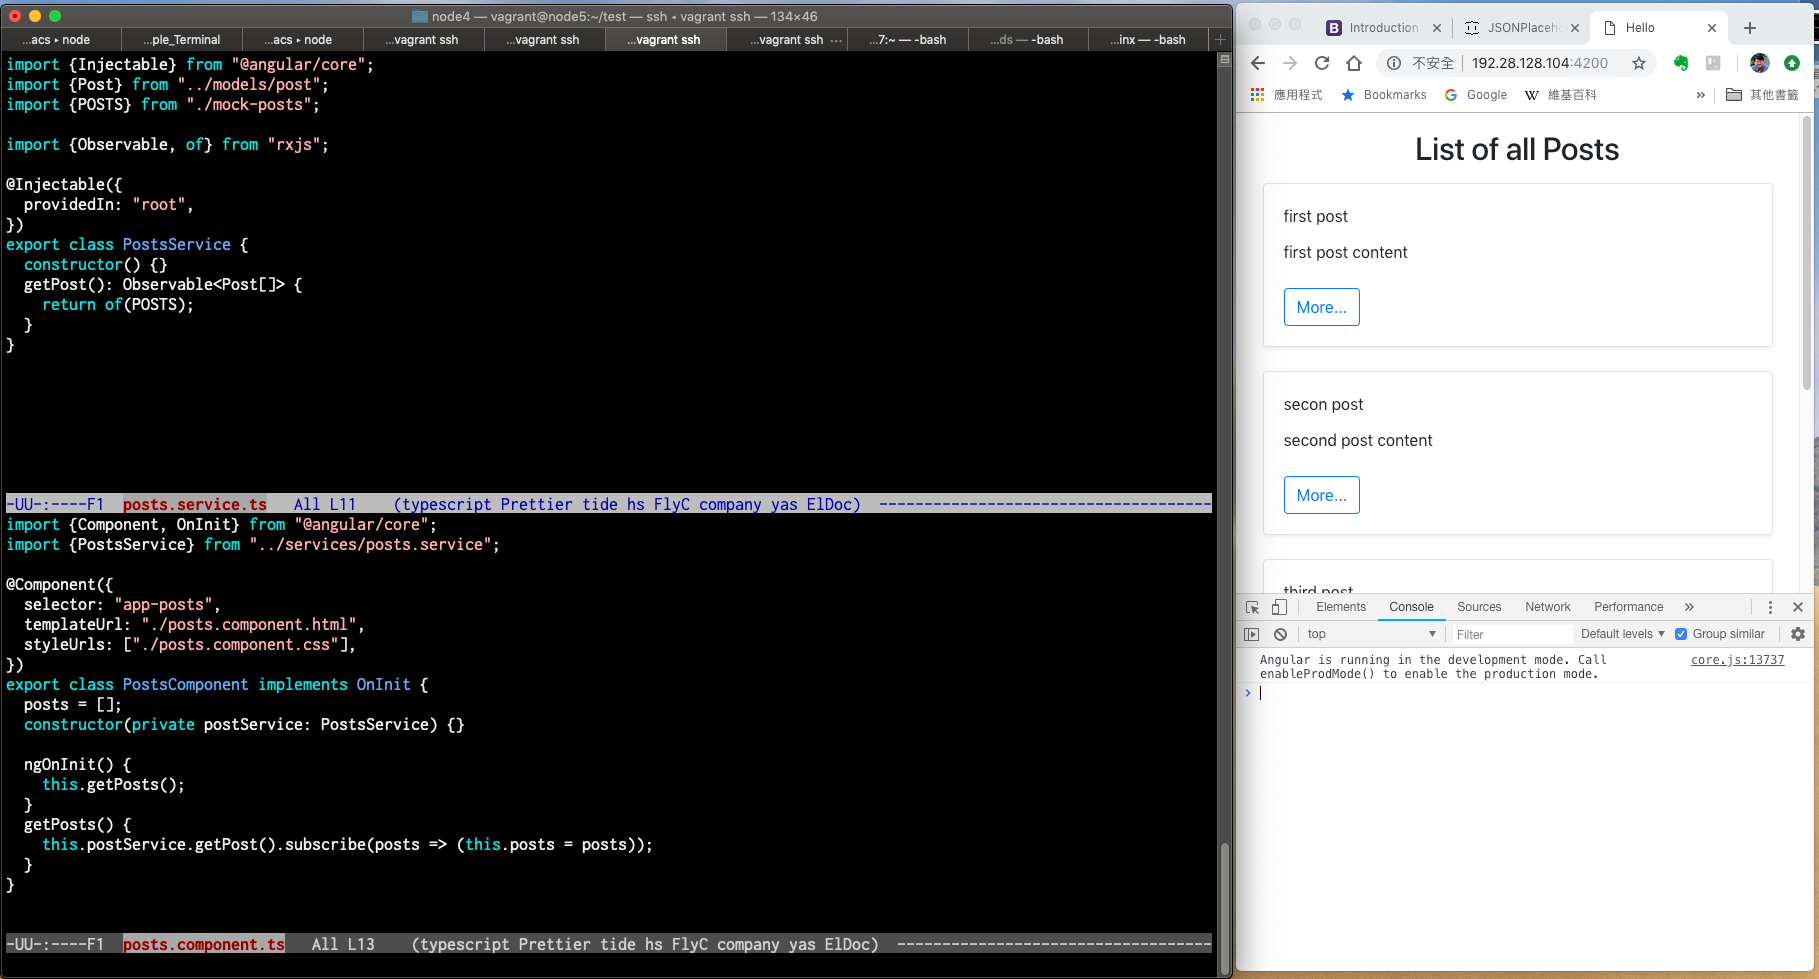
Task: Open the Google bookmark
Action: click(1476, 95)
